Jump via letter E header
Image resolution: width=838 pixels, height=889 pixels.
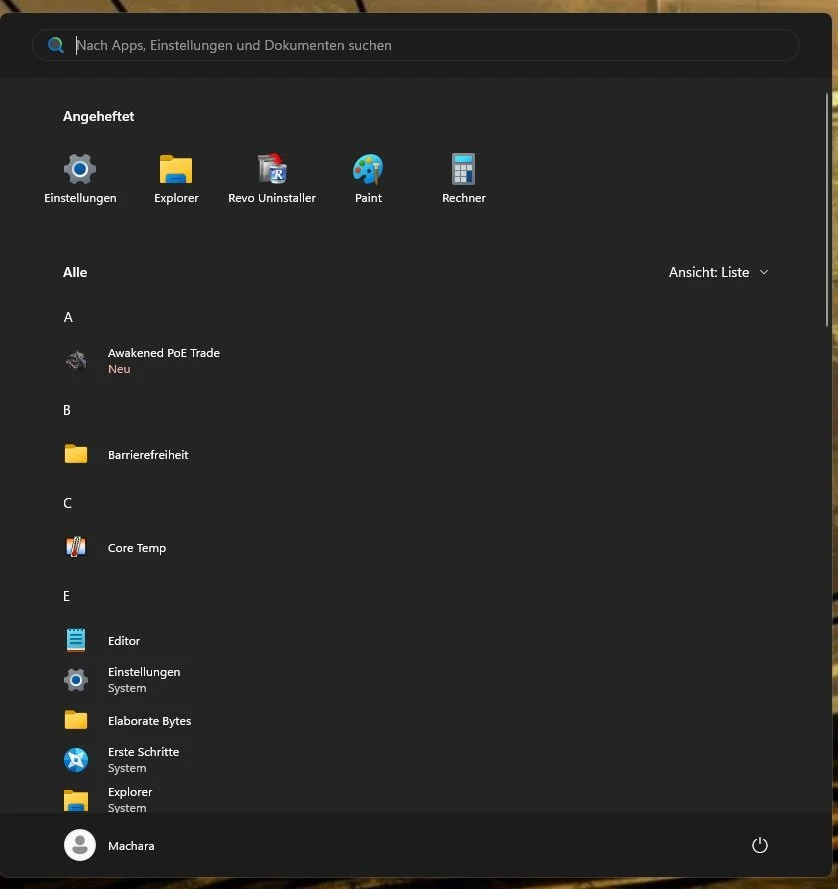click(66, 596)
